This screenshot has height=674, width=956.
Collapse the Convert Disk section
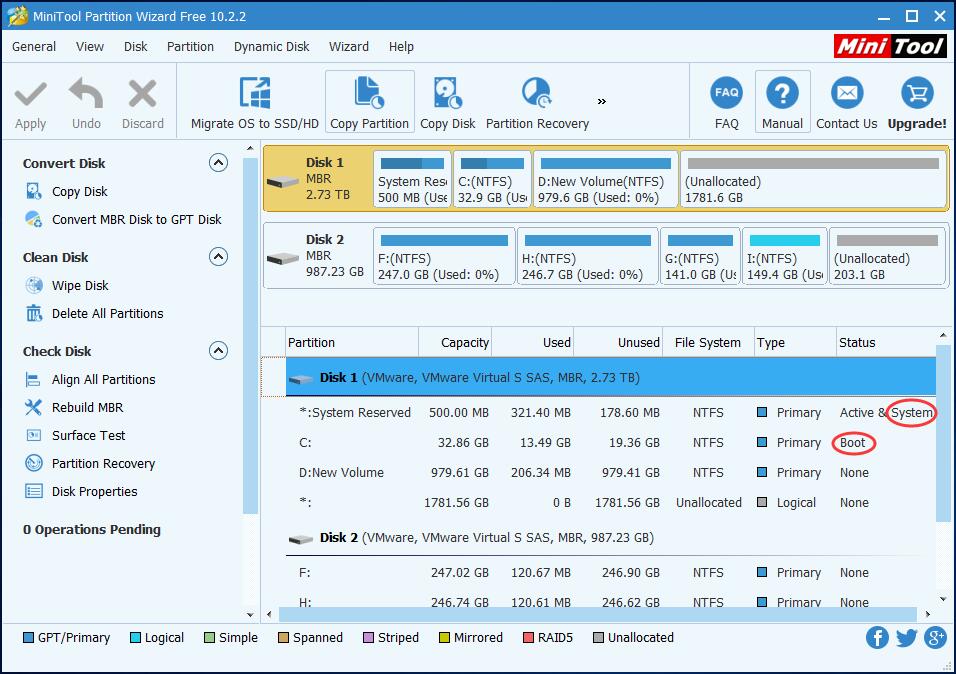[218, 163]
